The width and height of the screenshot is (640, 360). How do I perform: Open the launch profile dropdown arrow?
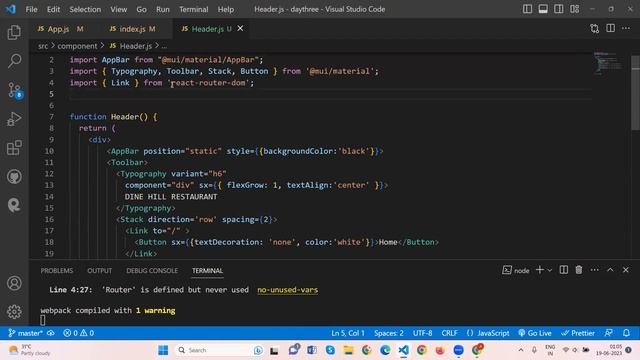click(550, 270)
